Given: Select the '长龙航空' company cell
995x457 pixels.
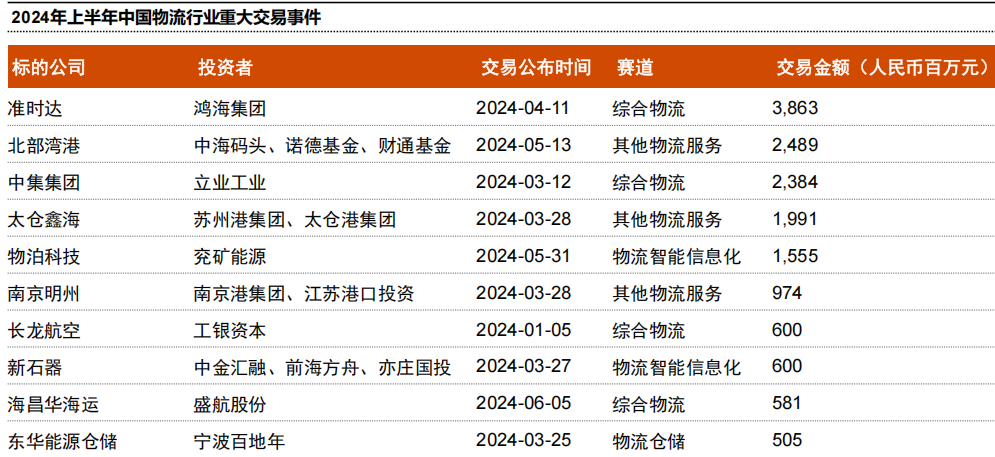Looking at the screenshot, I should [x=44, y=330].
